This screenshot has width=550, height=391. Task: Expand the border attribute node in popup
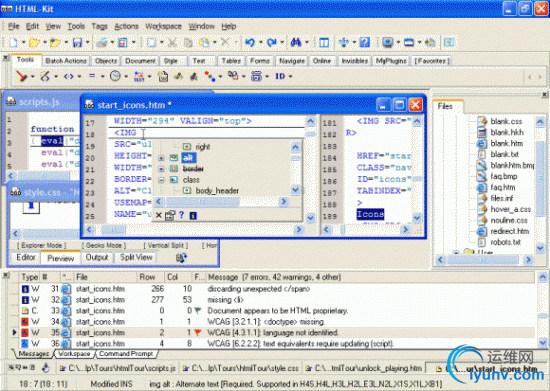[161, 169]
